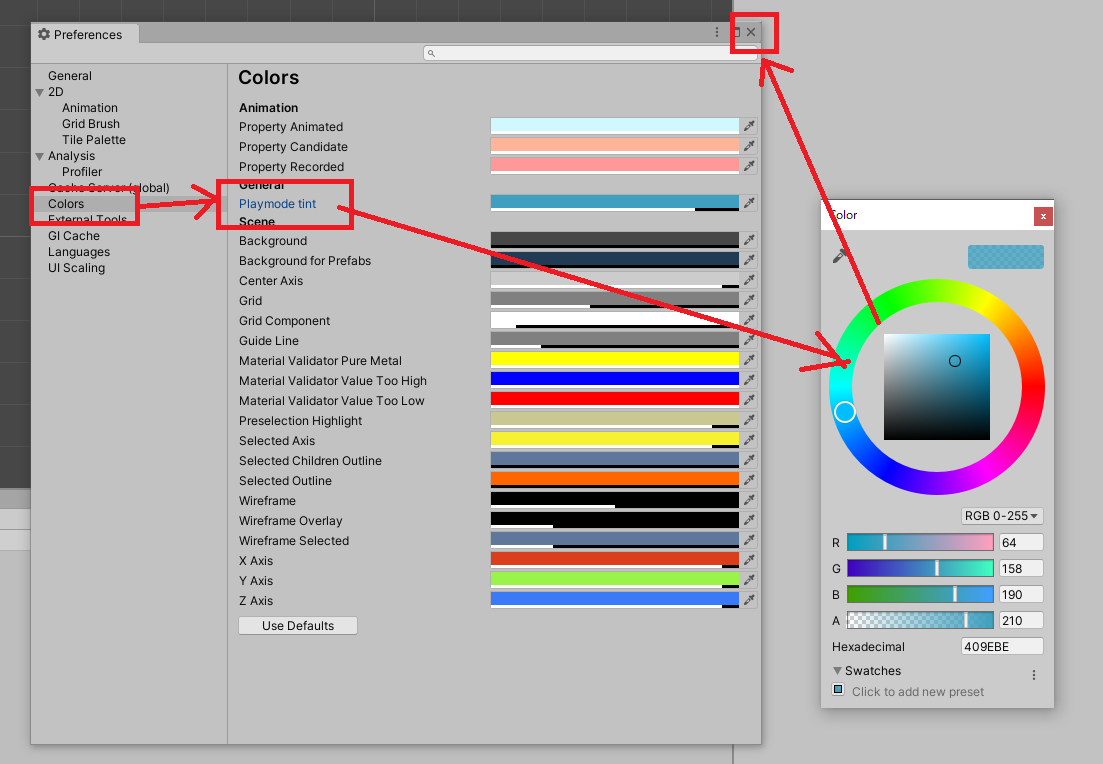Collapse the Analysis category in sidebar
This screenshot has height=764, width=1103.
coord(39,156)
